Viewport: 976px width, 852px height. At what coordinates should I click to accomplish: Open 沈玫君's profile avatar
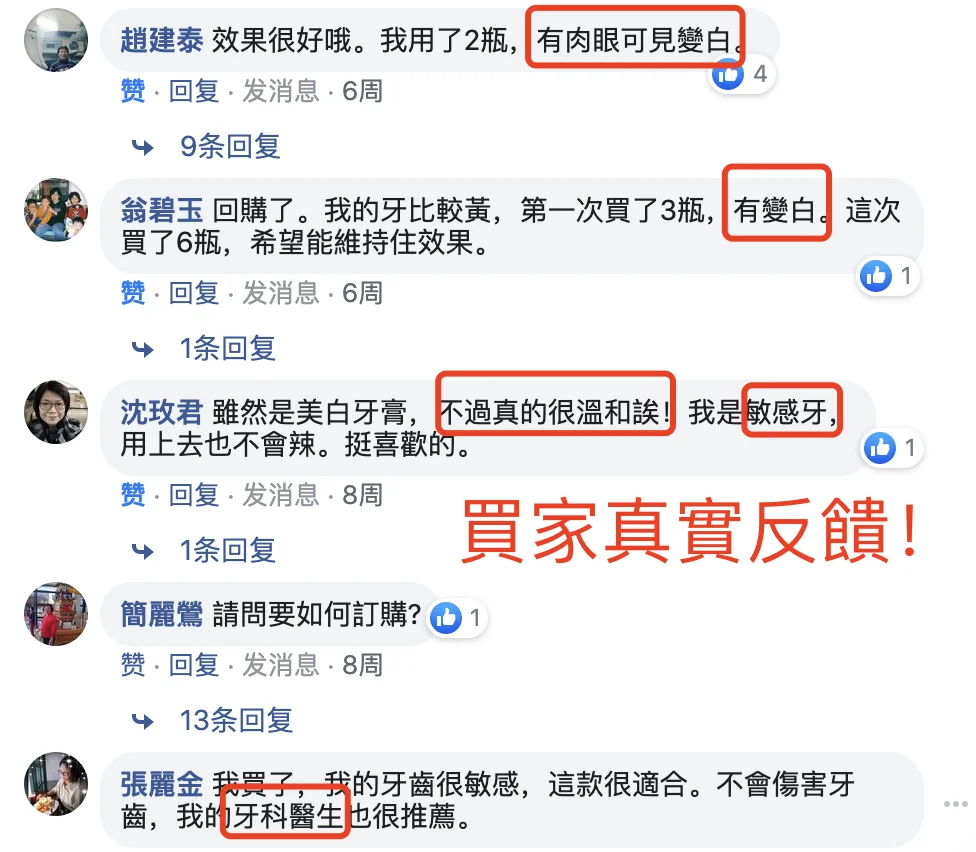point(56,412)
